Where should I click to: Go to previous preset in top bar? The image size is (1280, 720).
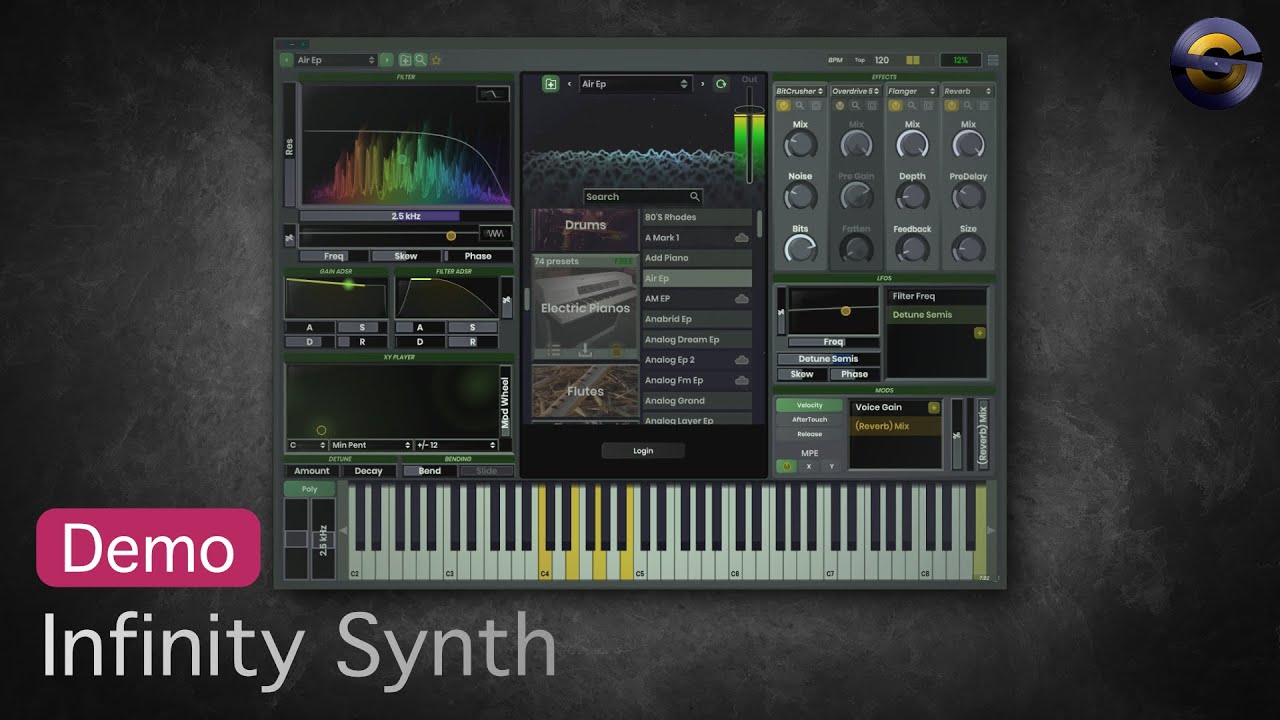287,60
